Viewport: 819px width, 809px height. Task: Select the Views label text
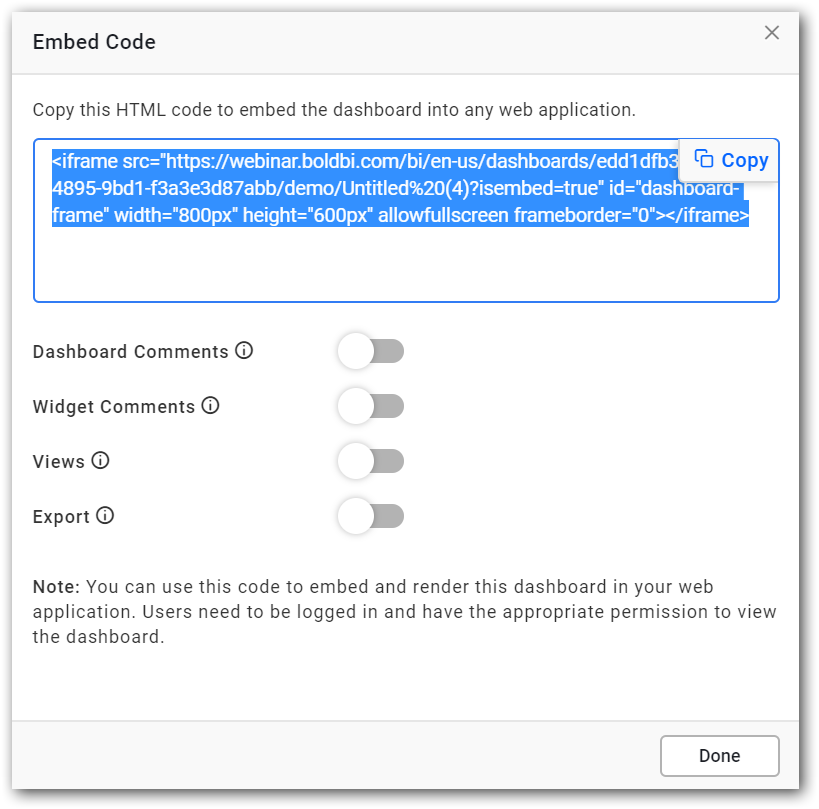(59, 462)
